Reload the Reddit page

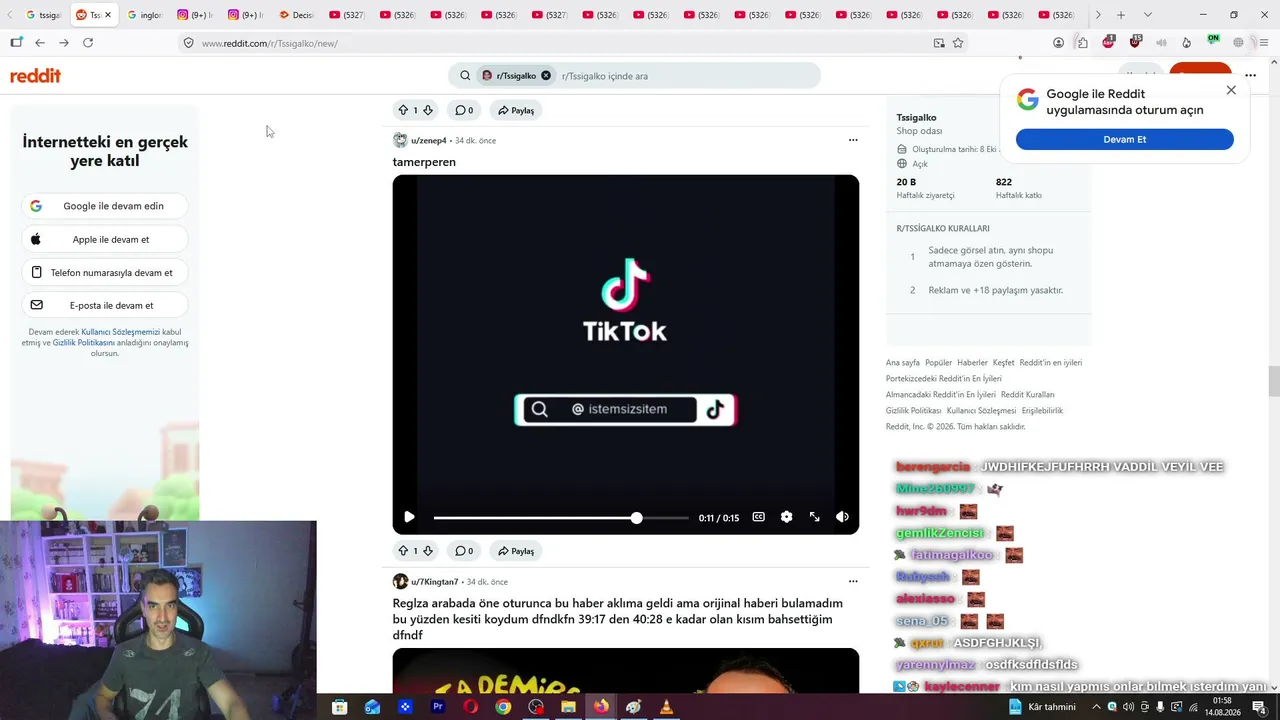coord(88,43)
